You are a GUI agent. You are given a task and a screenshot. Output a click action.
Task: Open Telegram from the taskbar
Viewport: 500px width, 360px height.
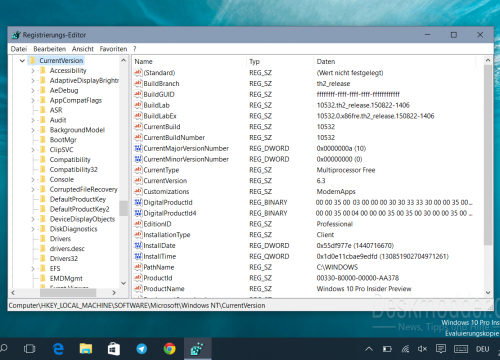142,349
